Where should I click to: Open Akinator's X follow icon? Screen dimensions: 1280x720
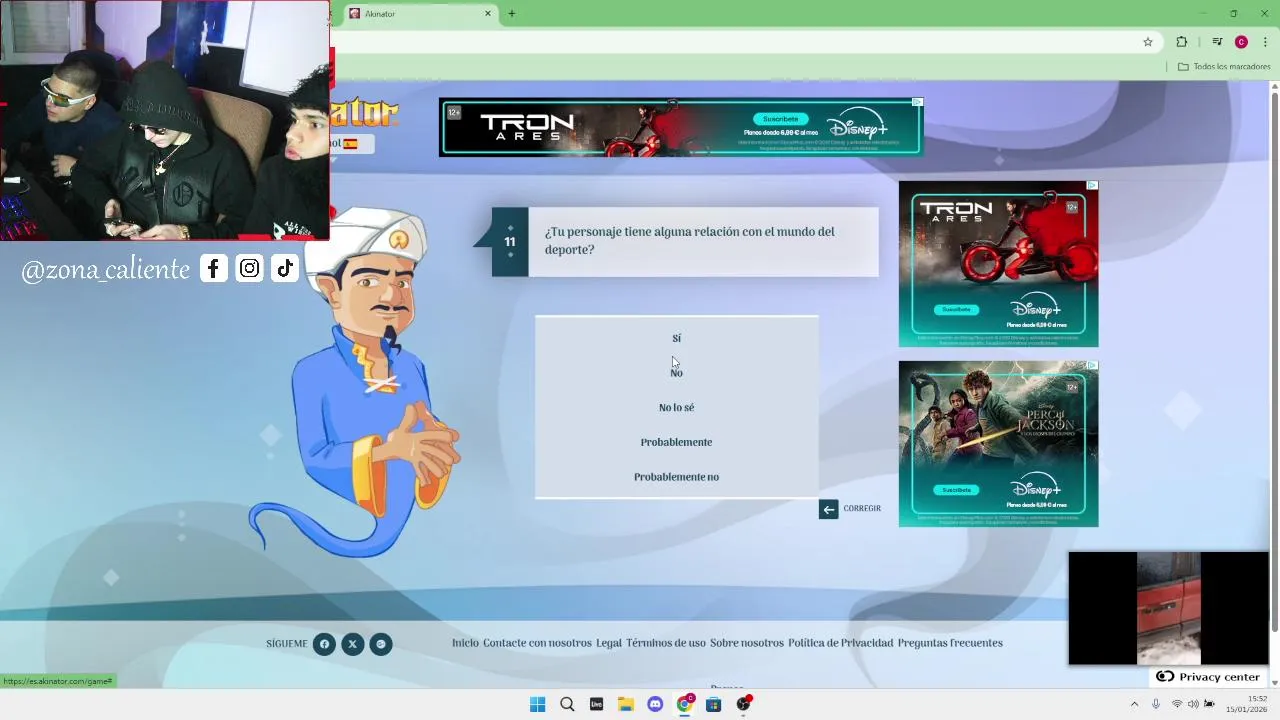[x=352, y=644]
